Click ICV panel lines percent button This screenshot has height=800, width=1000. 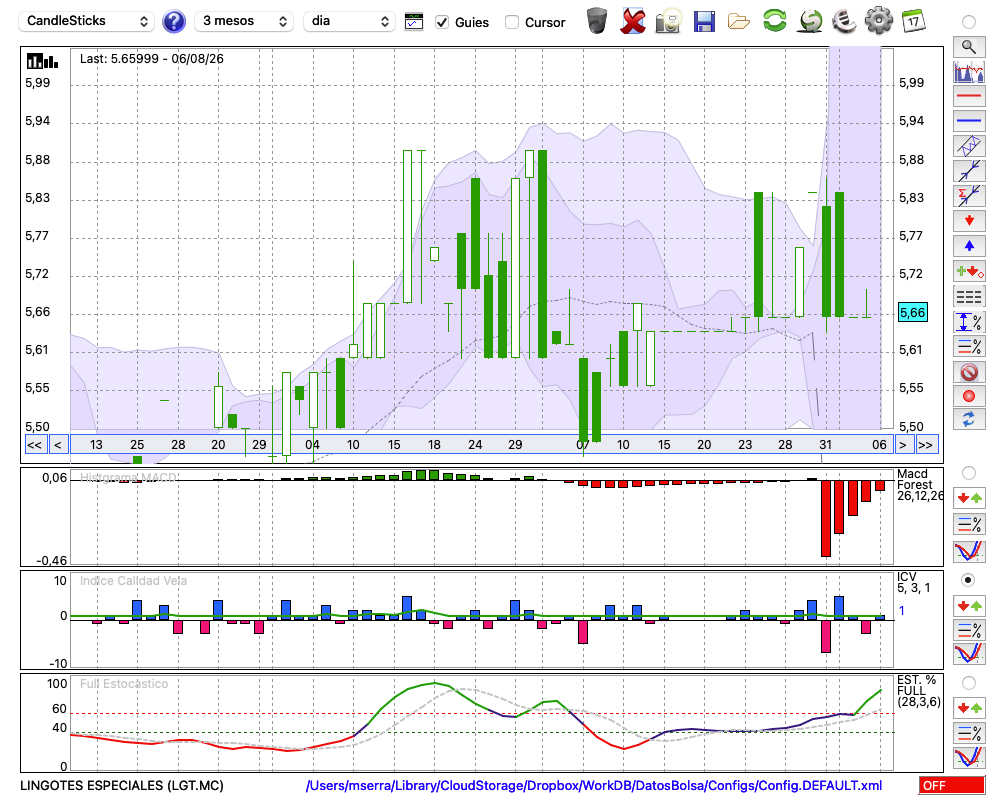969,630
